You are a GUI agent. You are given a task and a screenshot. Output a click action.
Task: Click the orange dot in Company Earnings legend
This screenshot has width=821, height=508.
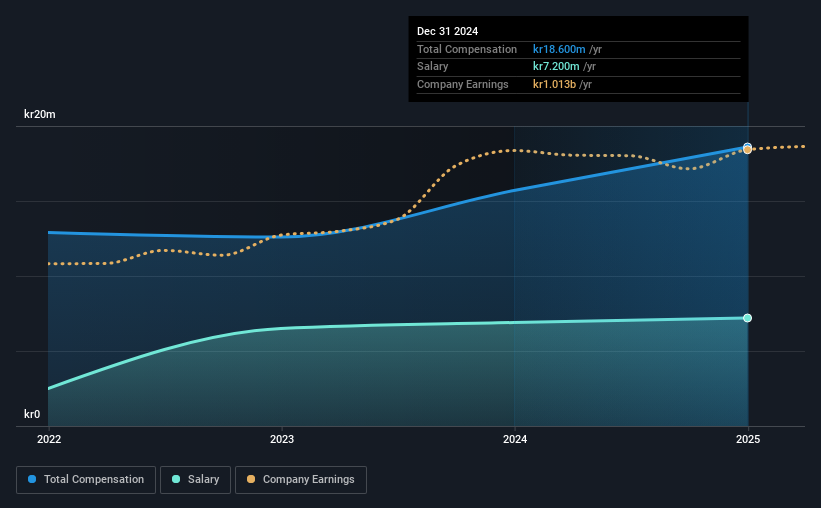coord(251,479)
